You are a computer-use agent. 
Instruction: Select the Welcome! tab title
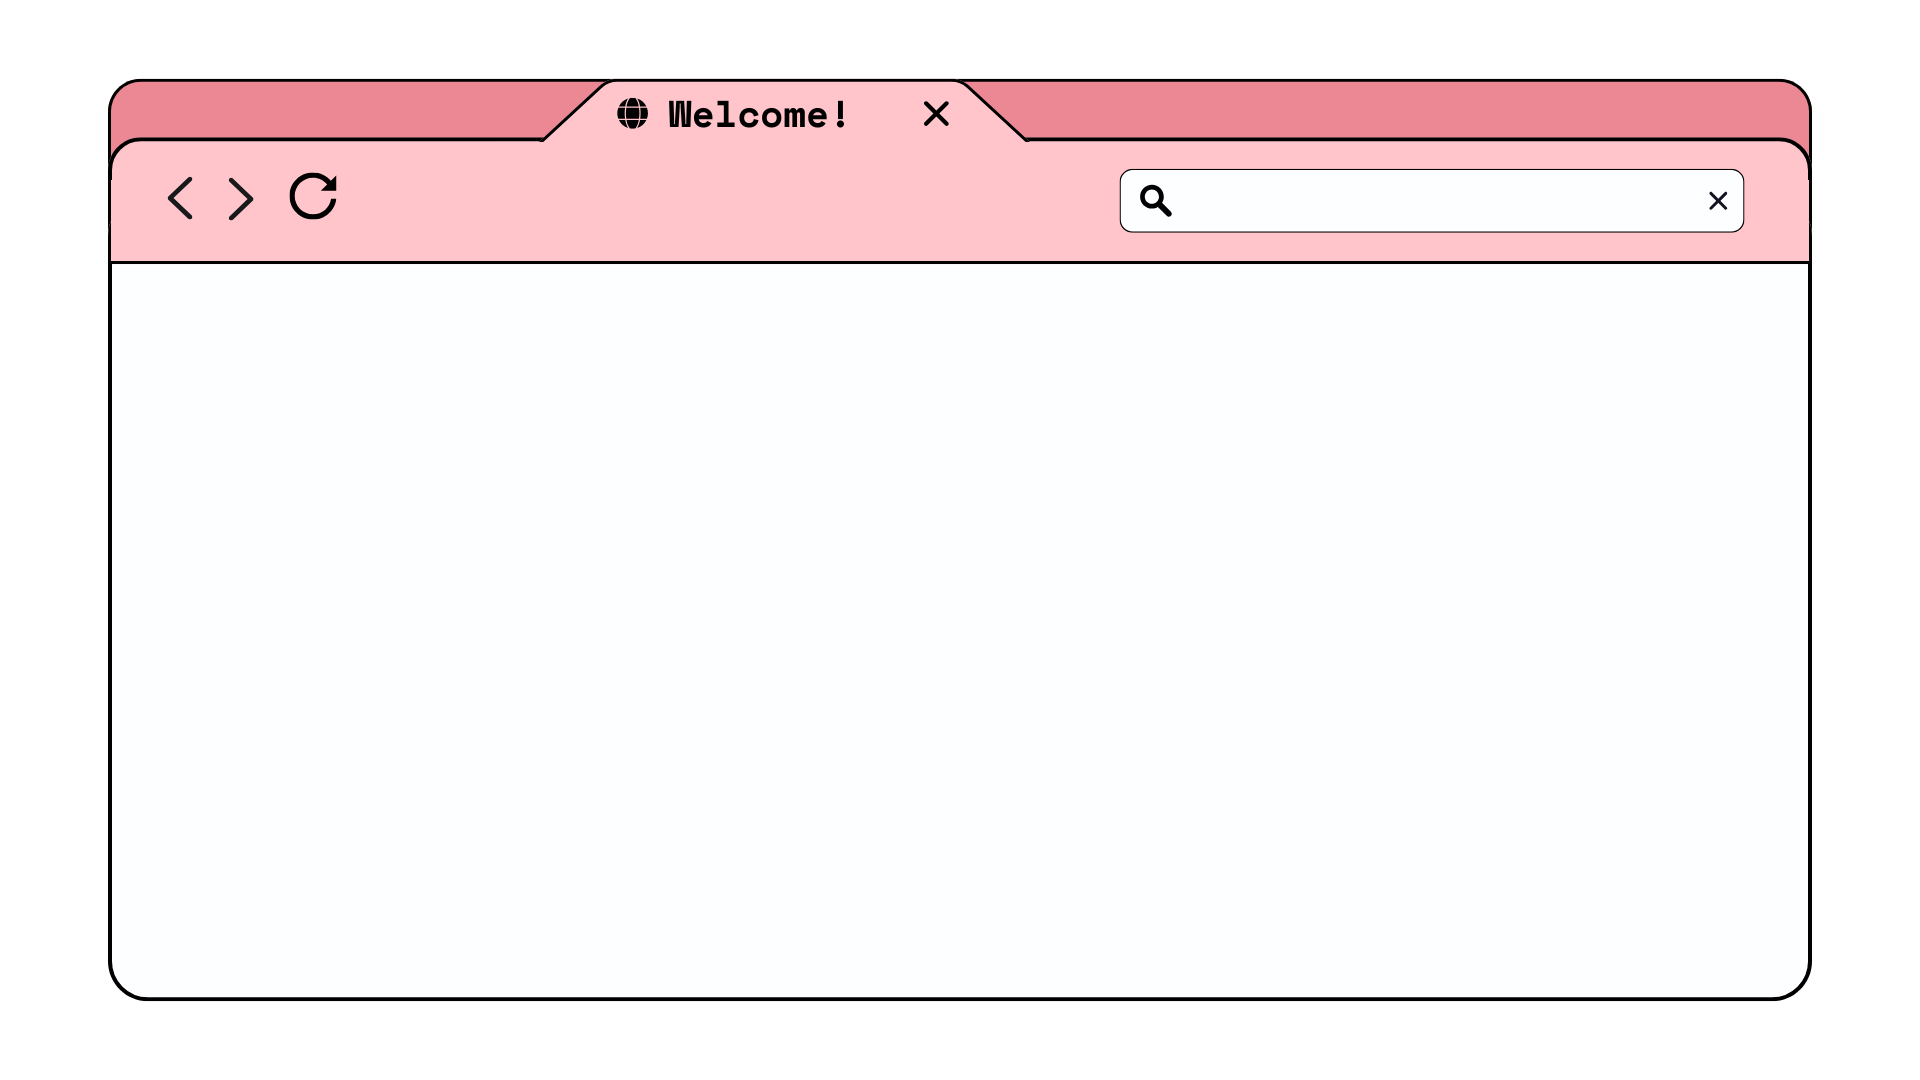[758, 115]
